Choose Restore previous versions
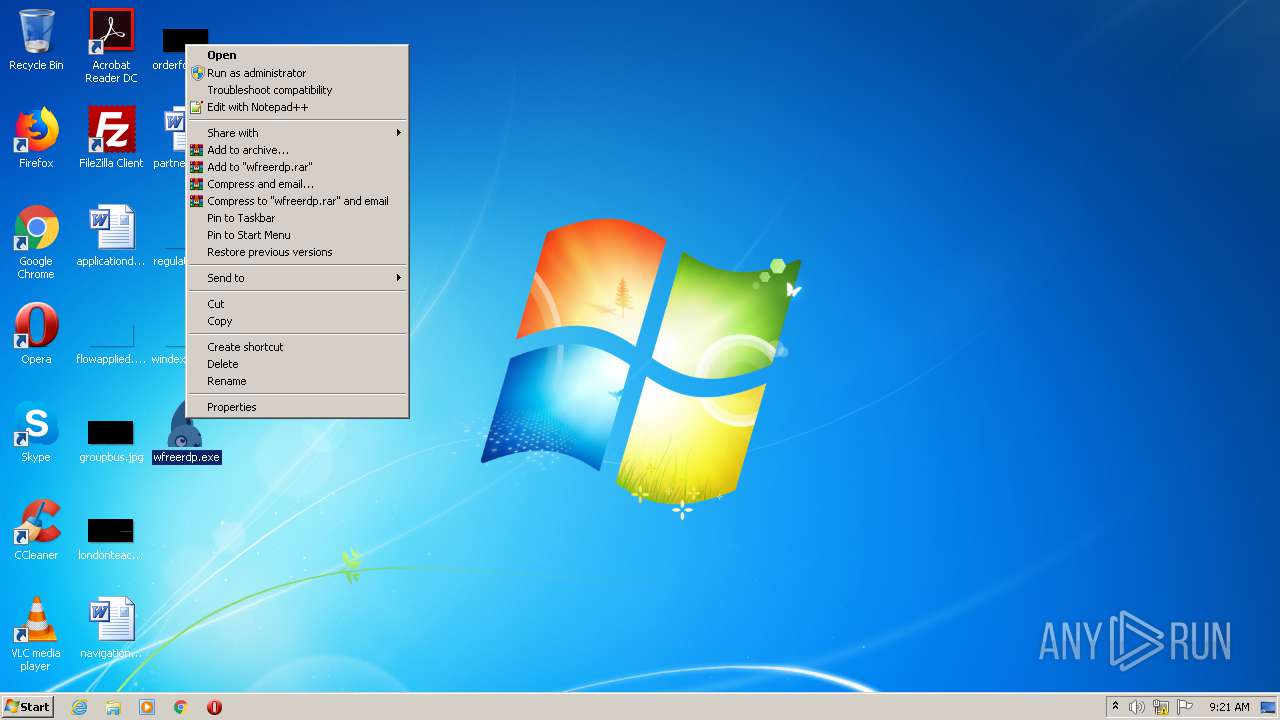The width and height of the screenshot is (1280, 720). (x=297, y=252)
